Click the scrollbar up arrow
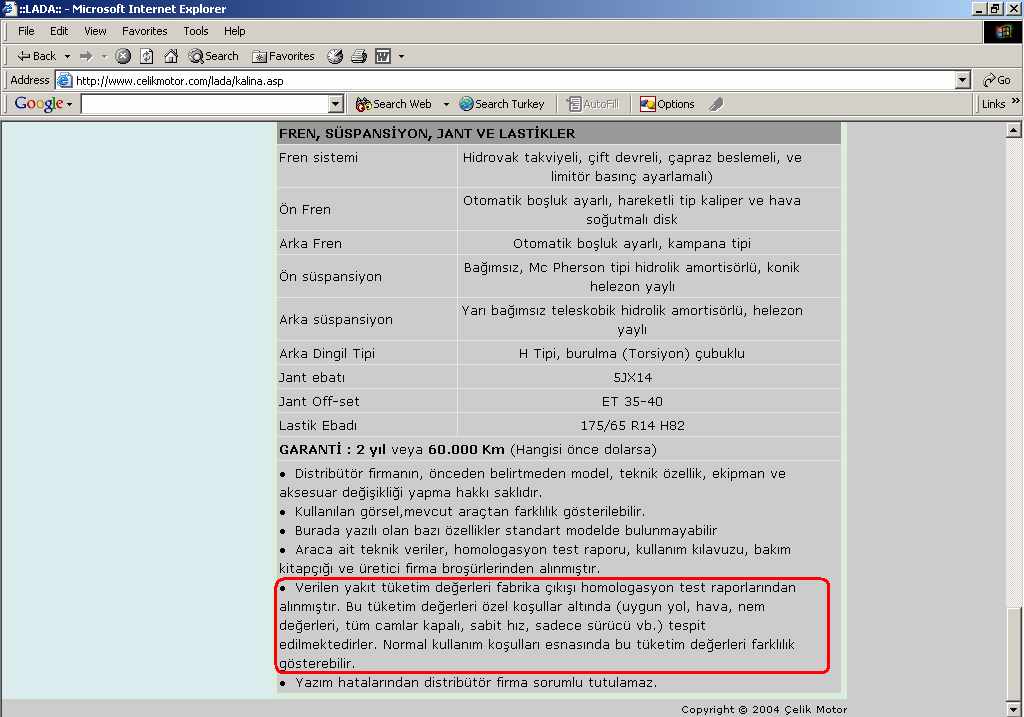The image size is (1024, 717). pos(1013,130)
